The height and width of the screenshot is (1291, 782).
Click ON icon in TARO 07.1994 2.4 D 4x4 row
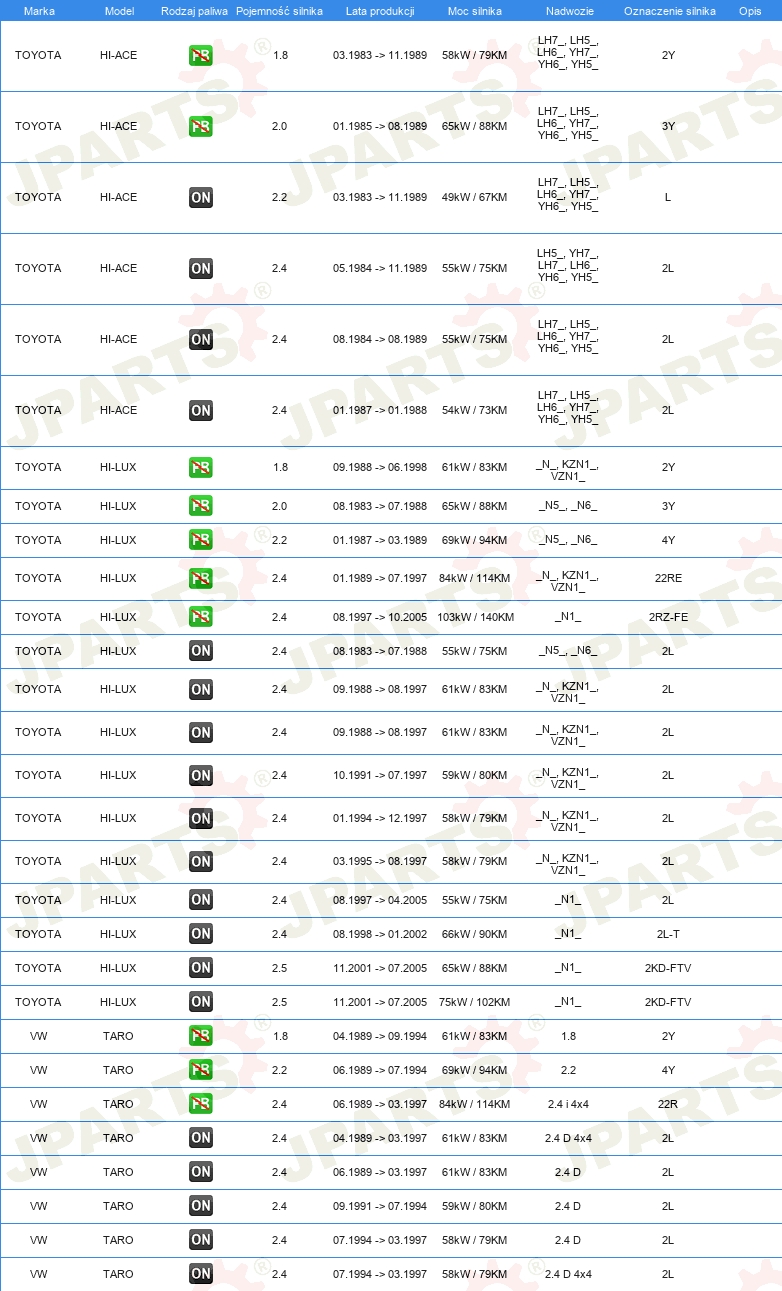(201, 1274)
